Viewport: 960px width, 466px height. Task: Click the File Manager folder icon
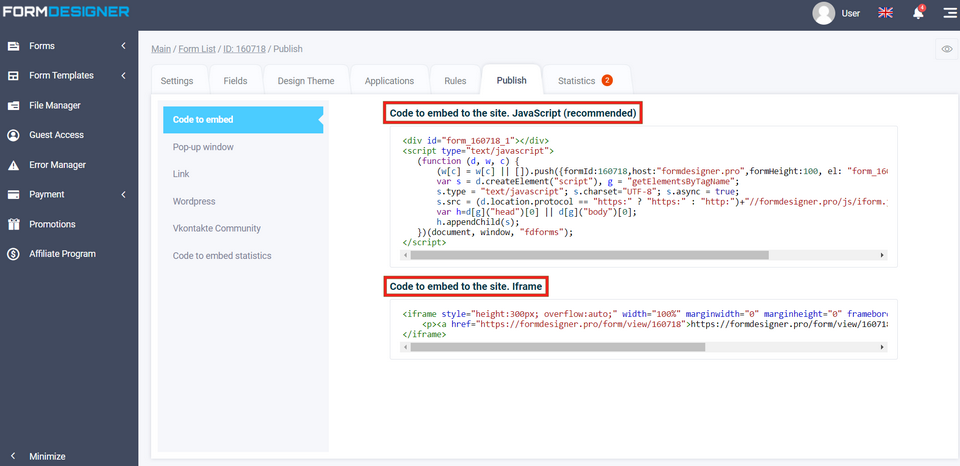pos(14,105)
